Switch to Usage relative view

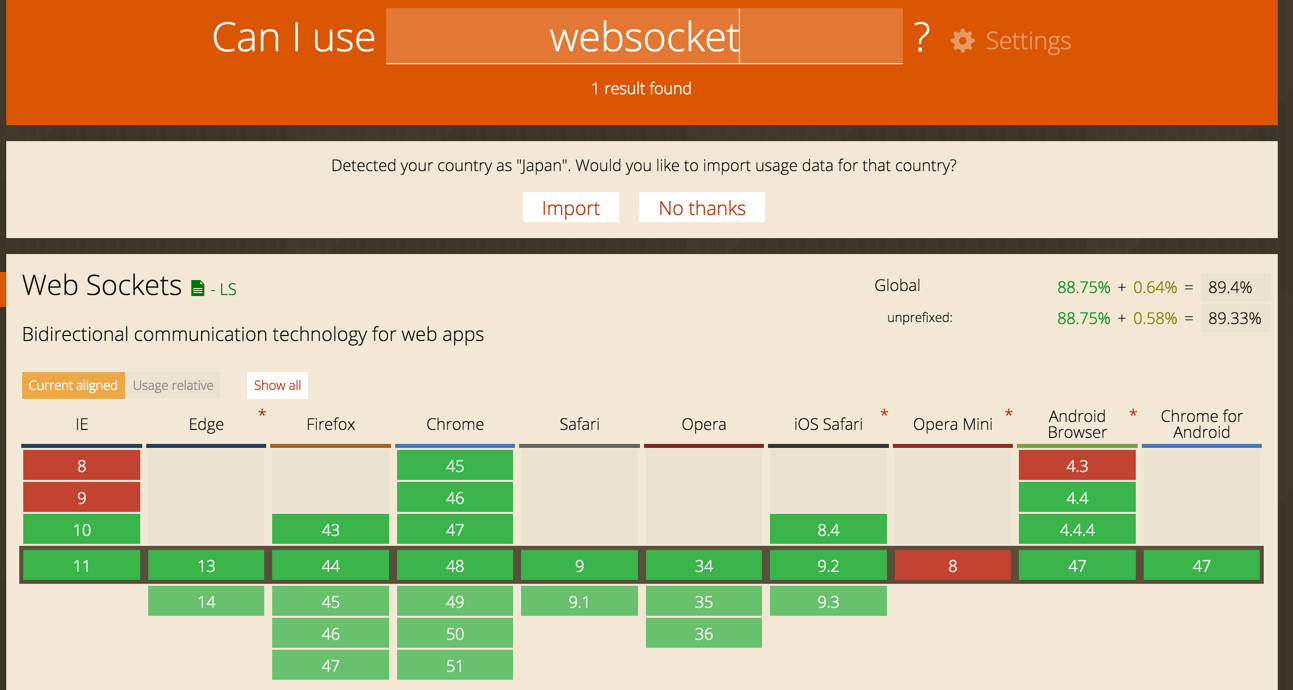coord(173,385)
